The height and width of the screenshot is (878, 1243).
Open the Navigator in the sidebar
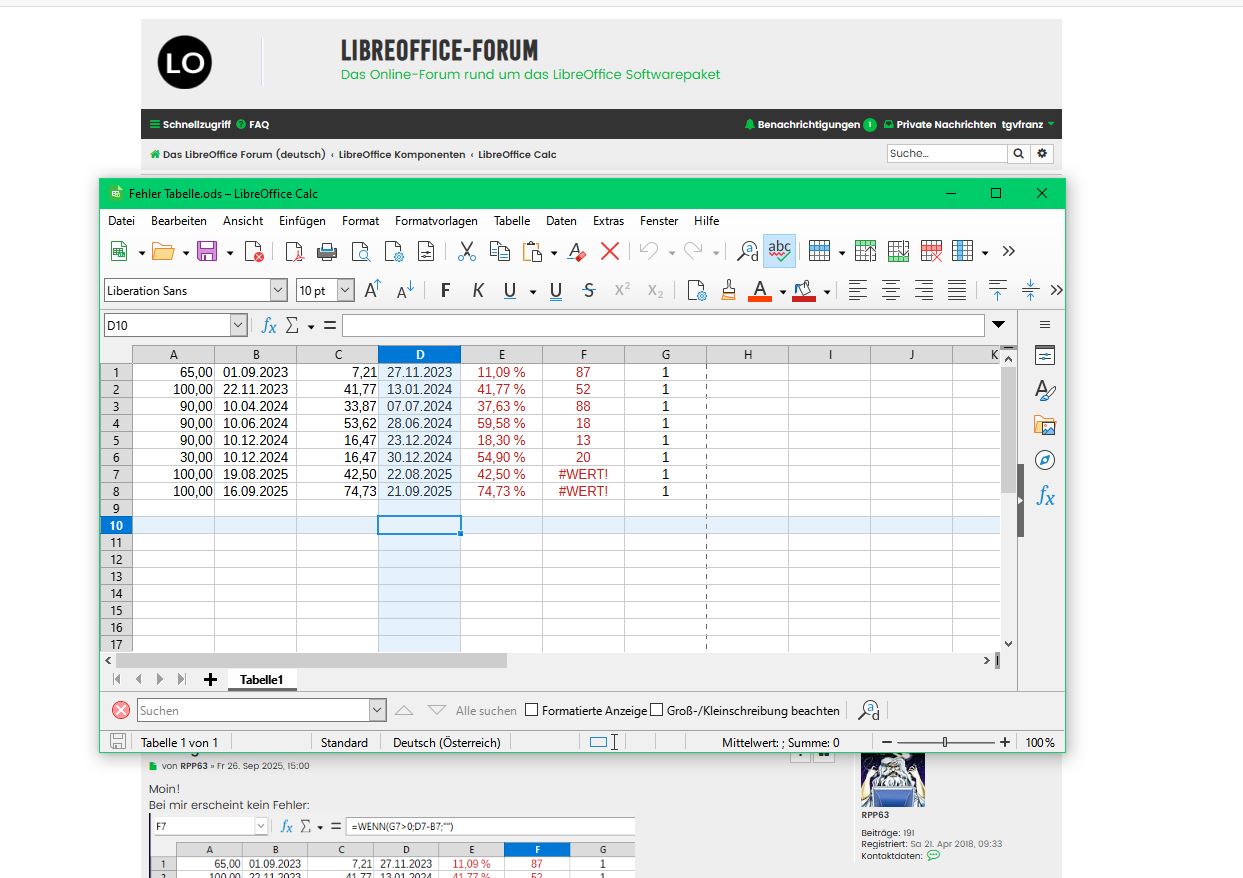tap(1045, 460)
